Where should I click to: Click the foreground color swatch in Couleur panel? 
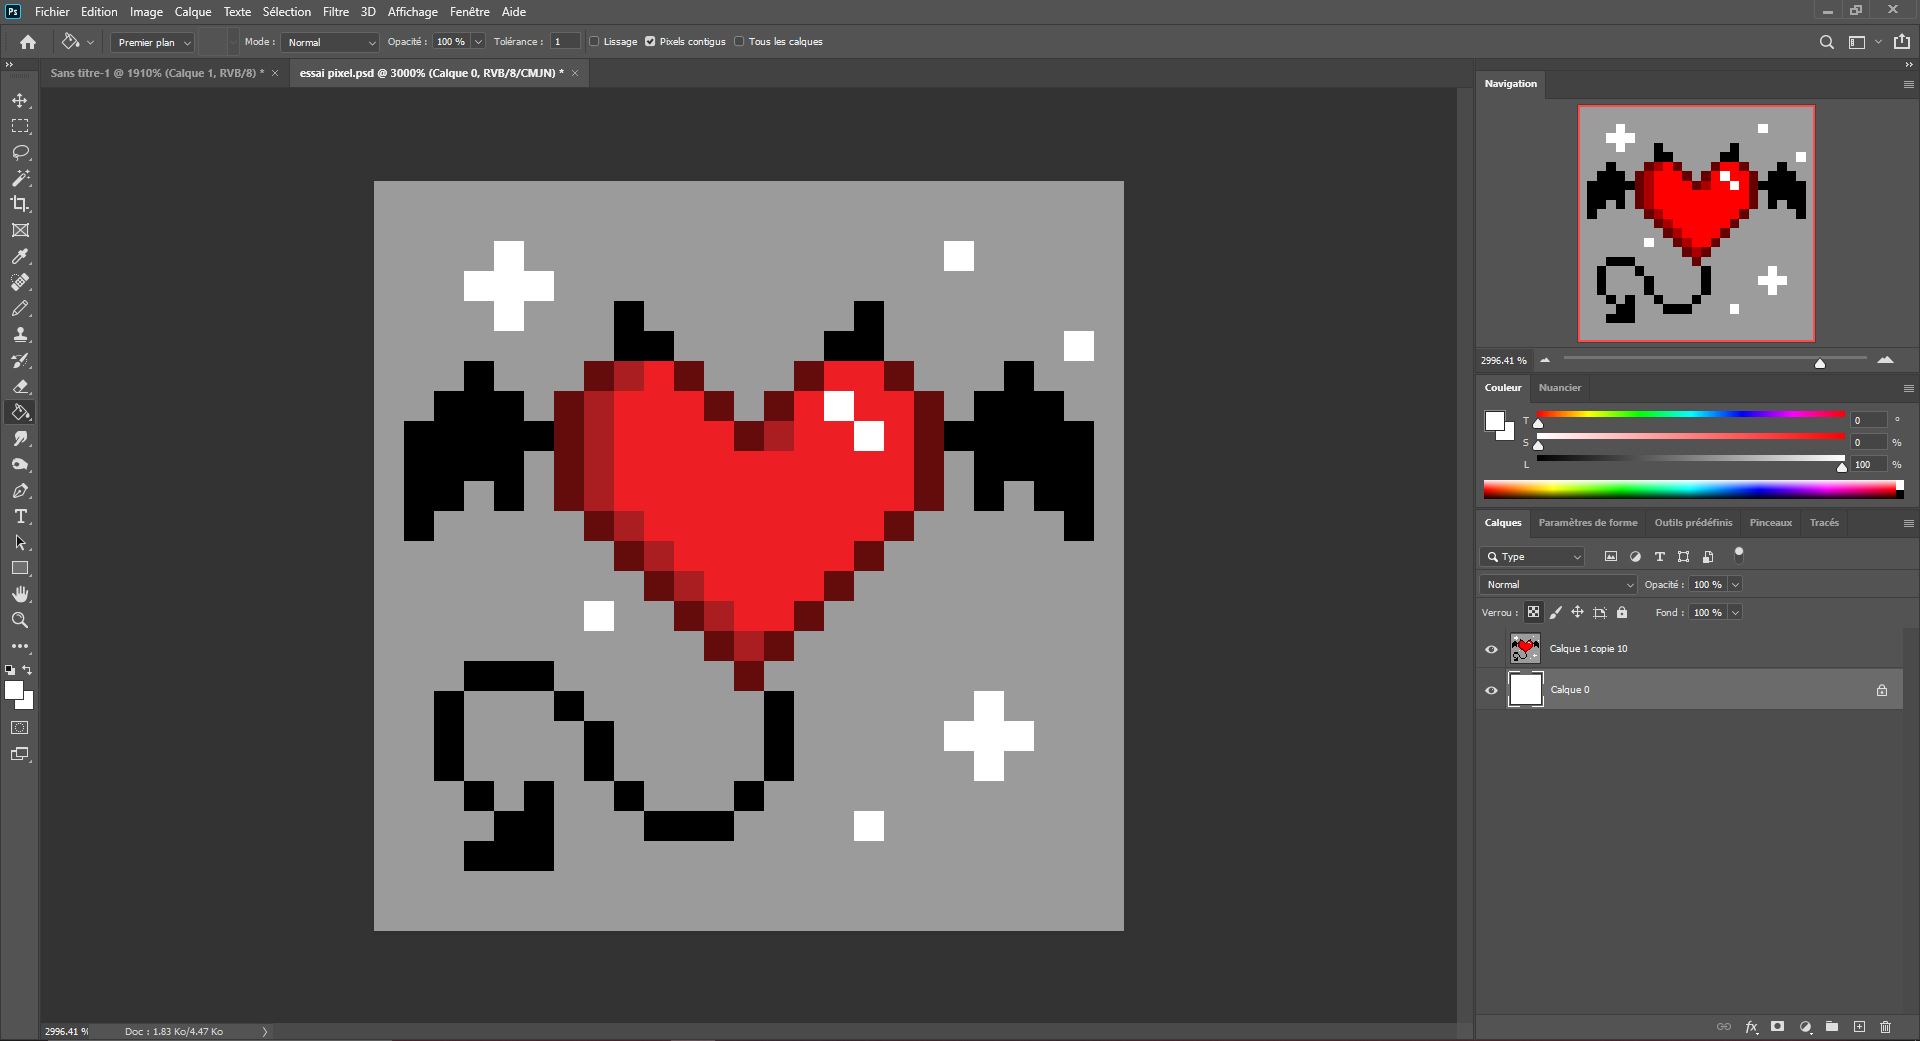[1494, 421]
